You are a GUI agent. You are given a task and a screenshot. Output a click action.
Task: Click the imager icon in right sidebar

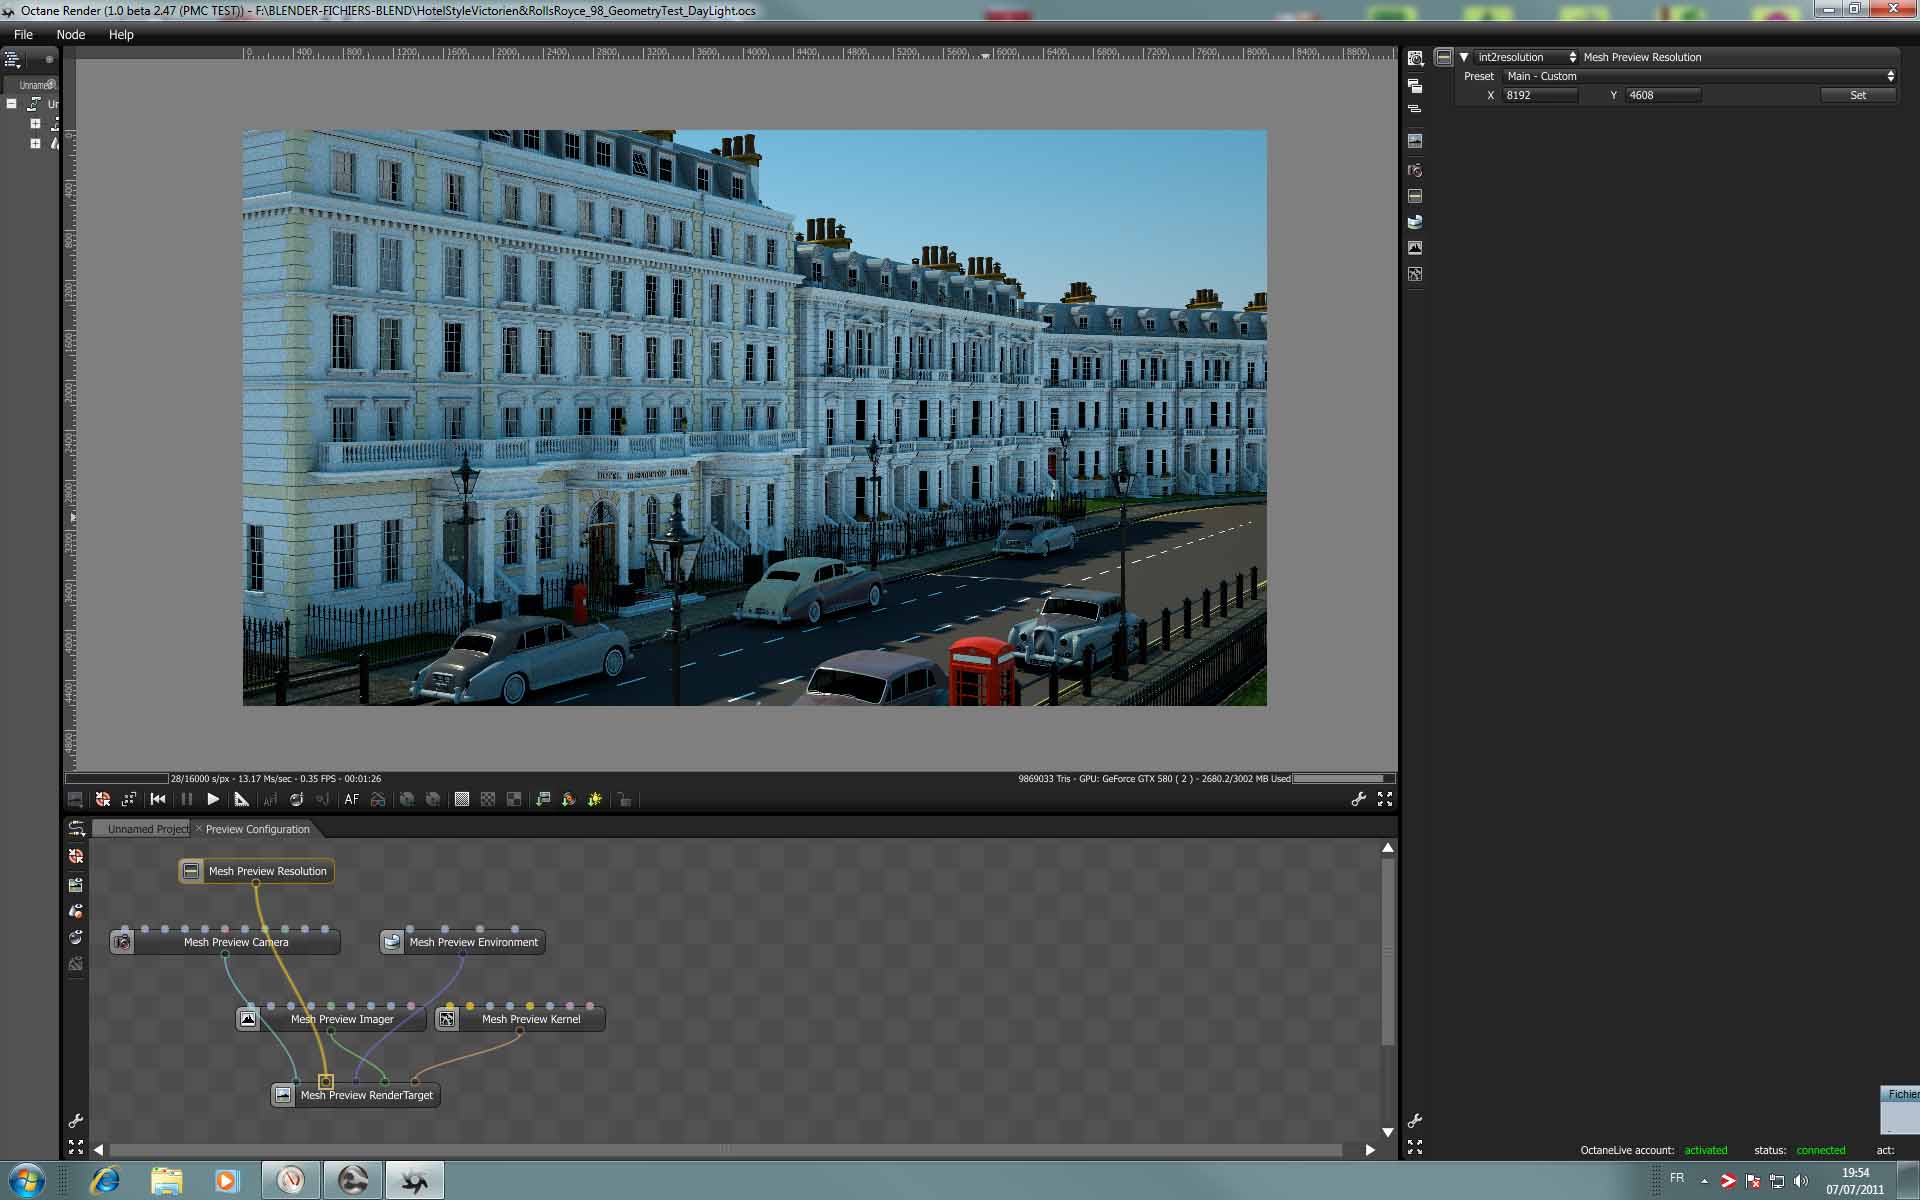1414,248
